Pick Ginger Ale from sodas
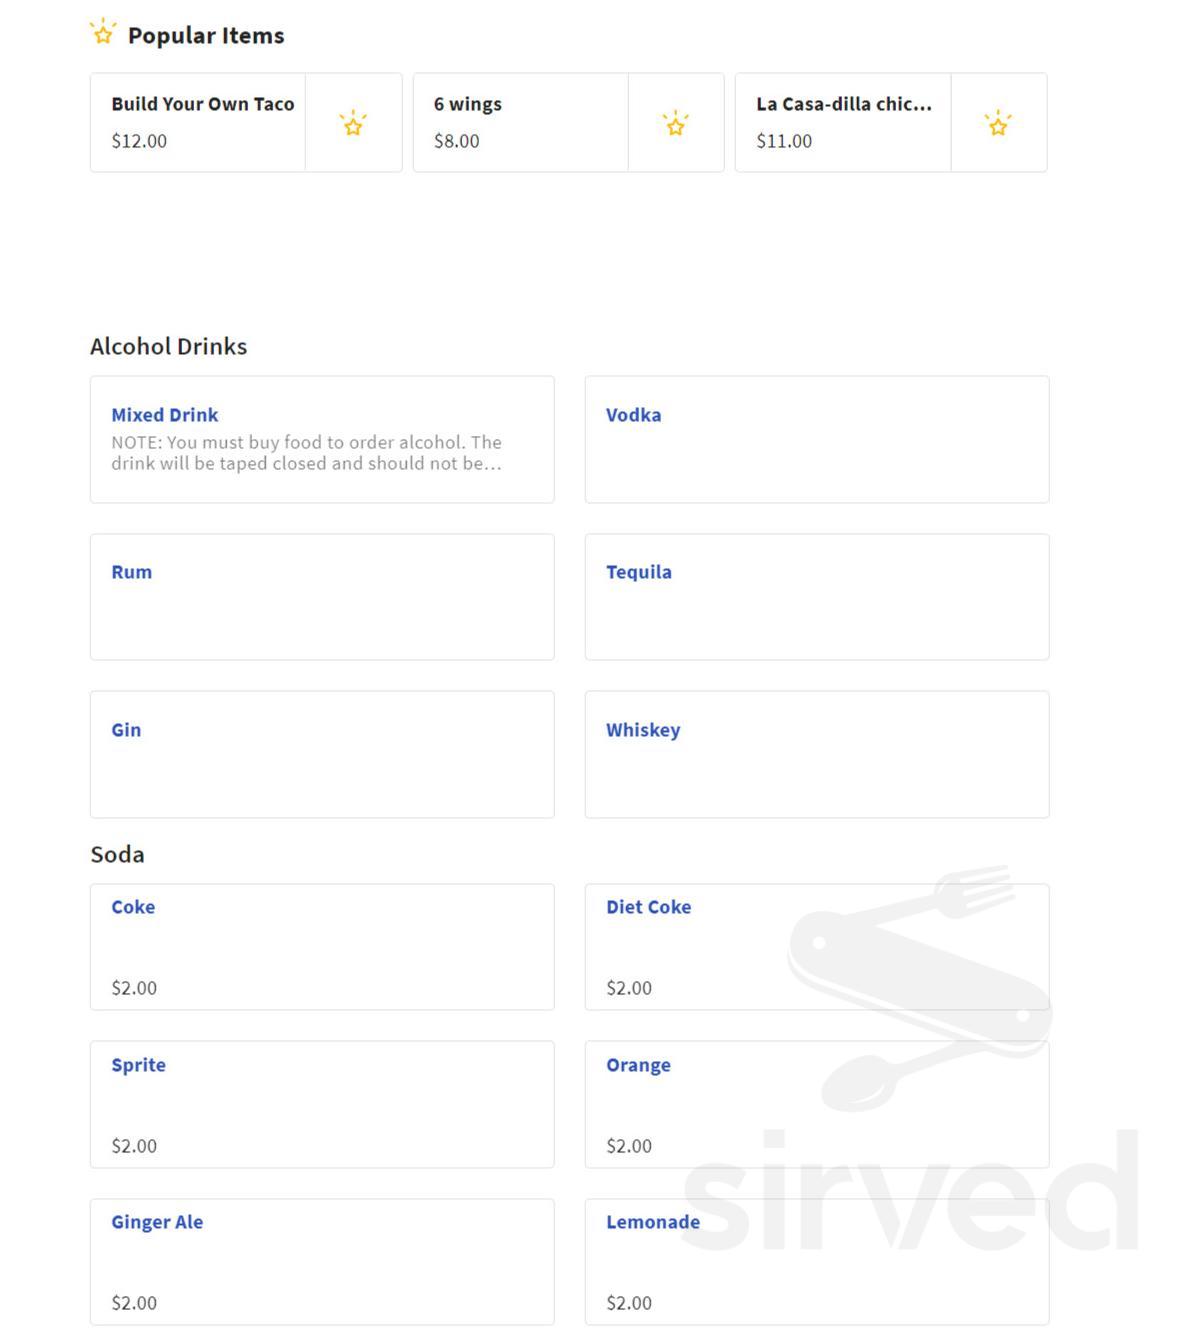 tap(157, 1222)
